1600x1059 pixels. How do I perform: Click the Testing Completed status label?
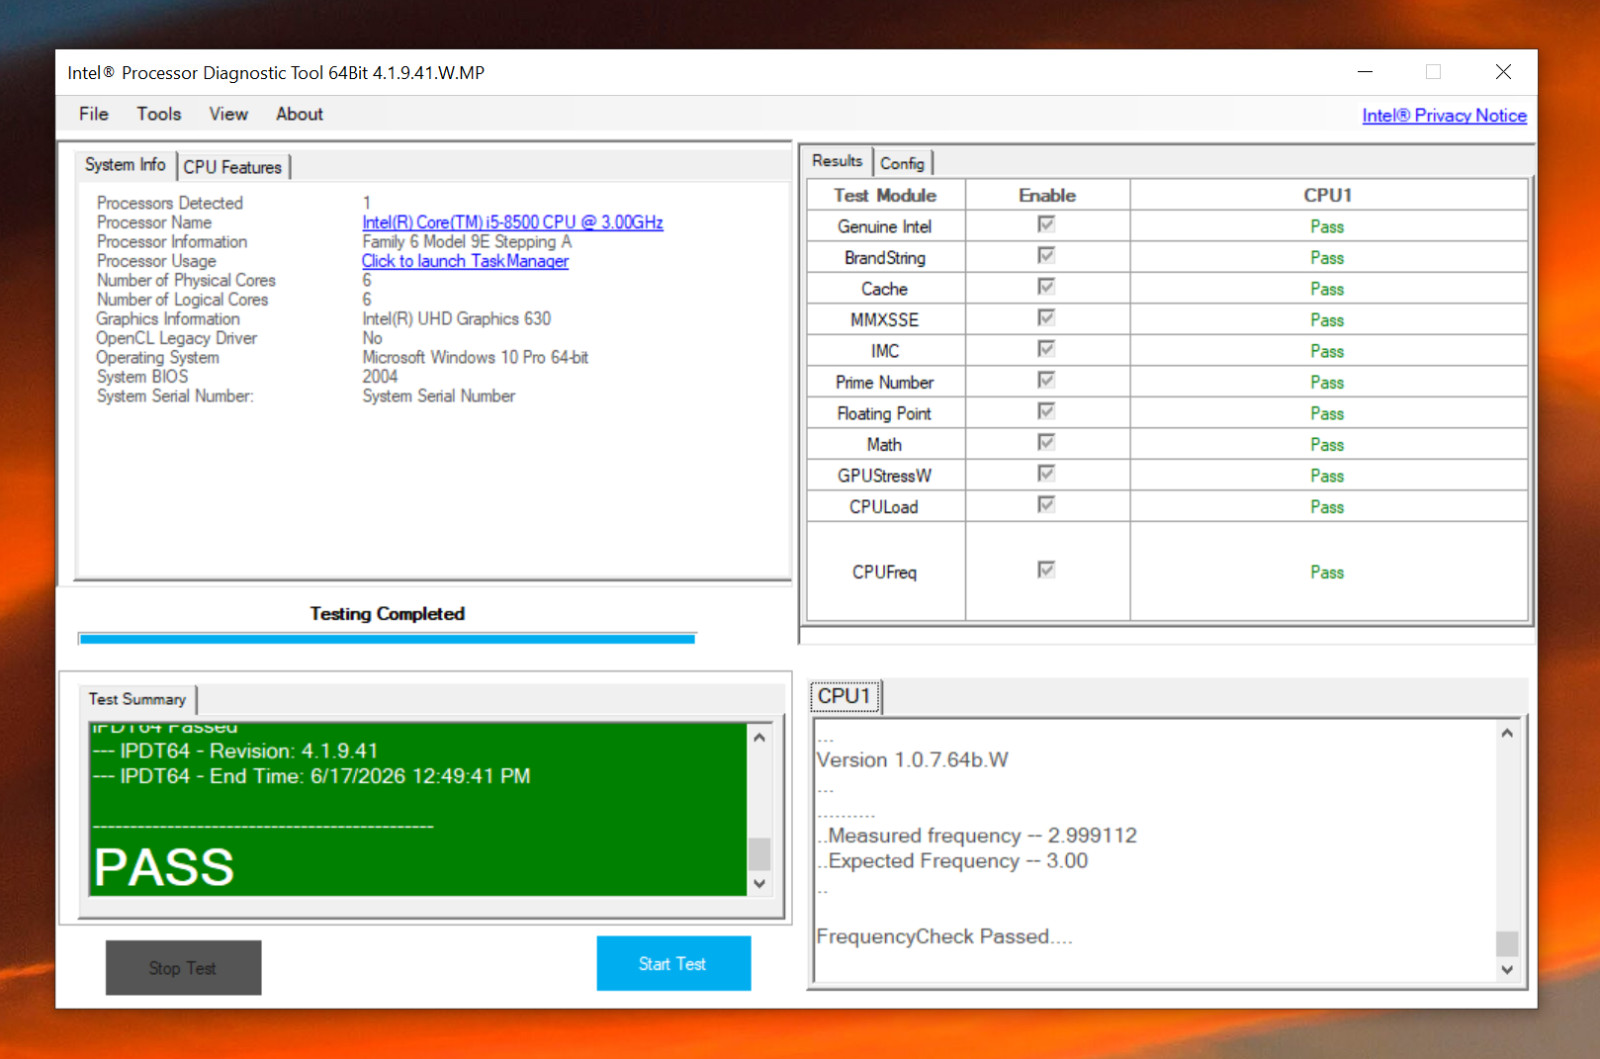point(387,614)
